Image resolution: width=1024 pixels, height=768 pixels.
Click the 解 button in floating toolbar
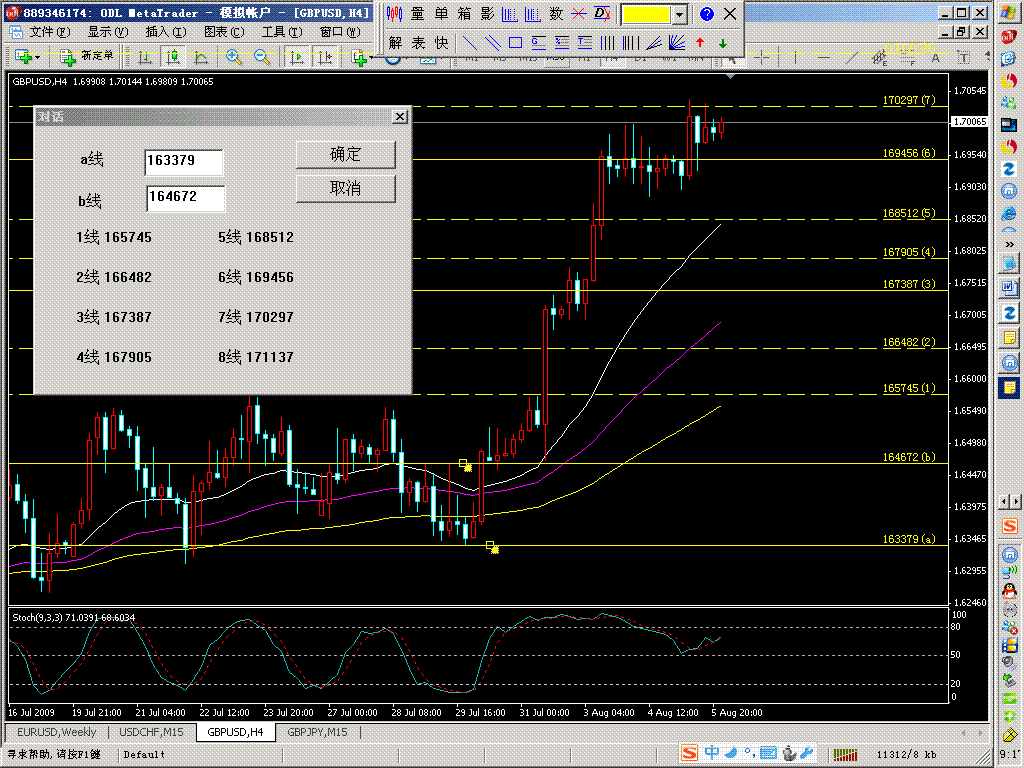tap(395, 43)
